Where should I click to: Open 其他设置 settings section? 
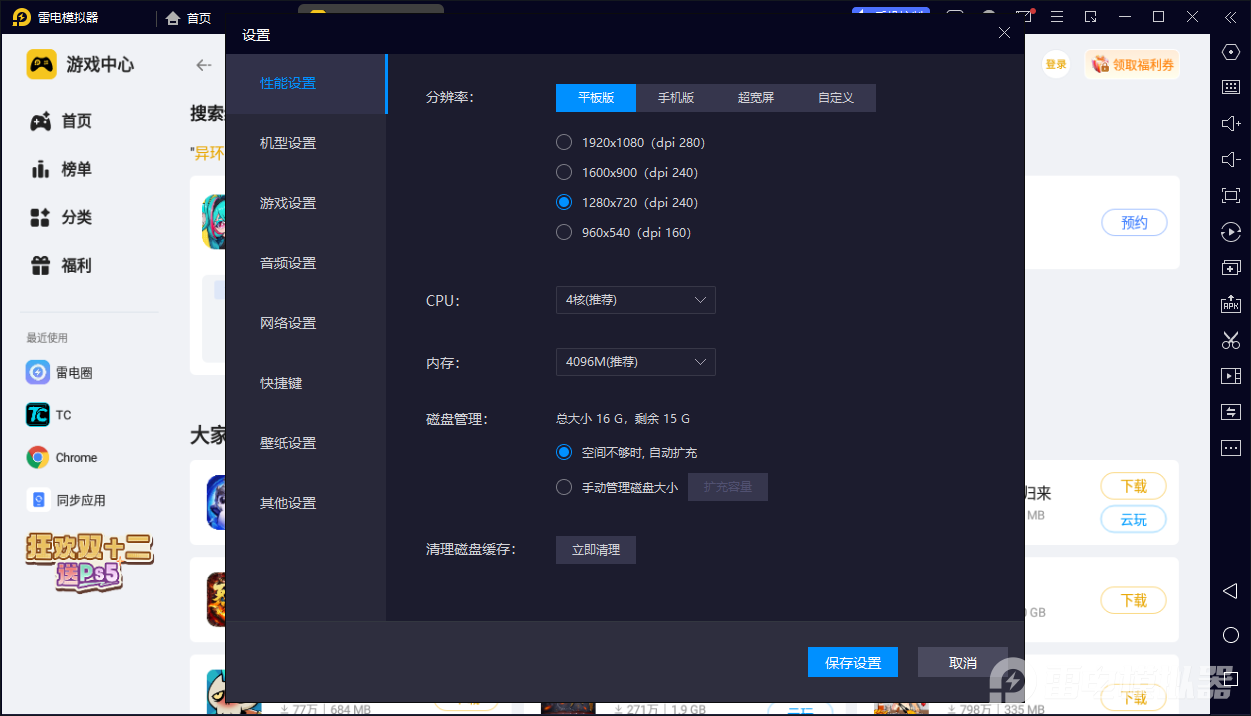coord(306,503)
